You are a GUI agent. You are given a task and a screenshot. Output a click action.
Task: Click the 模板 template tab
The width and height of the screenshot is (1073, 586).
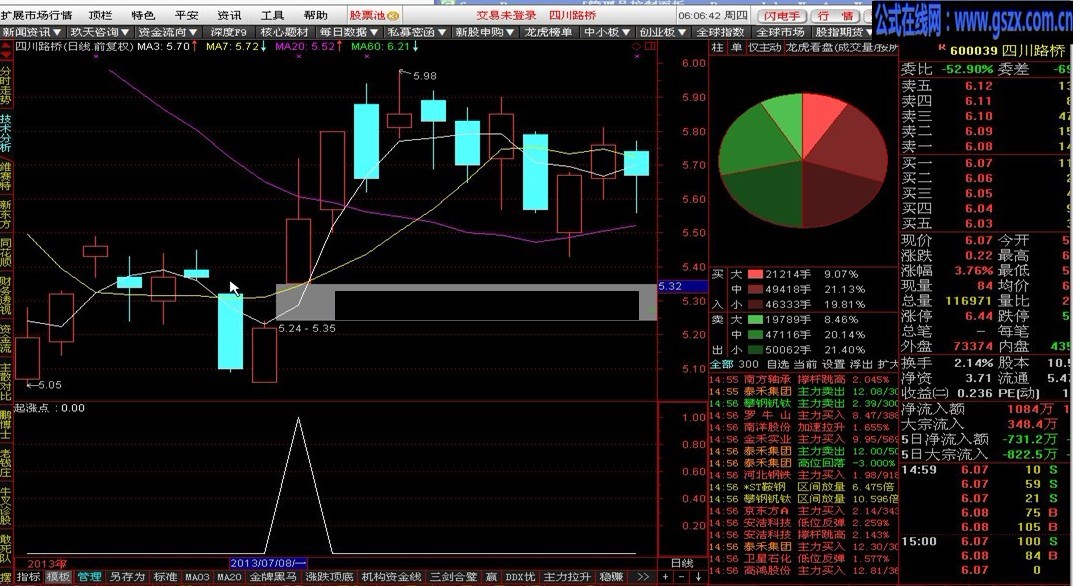58,577
